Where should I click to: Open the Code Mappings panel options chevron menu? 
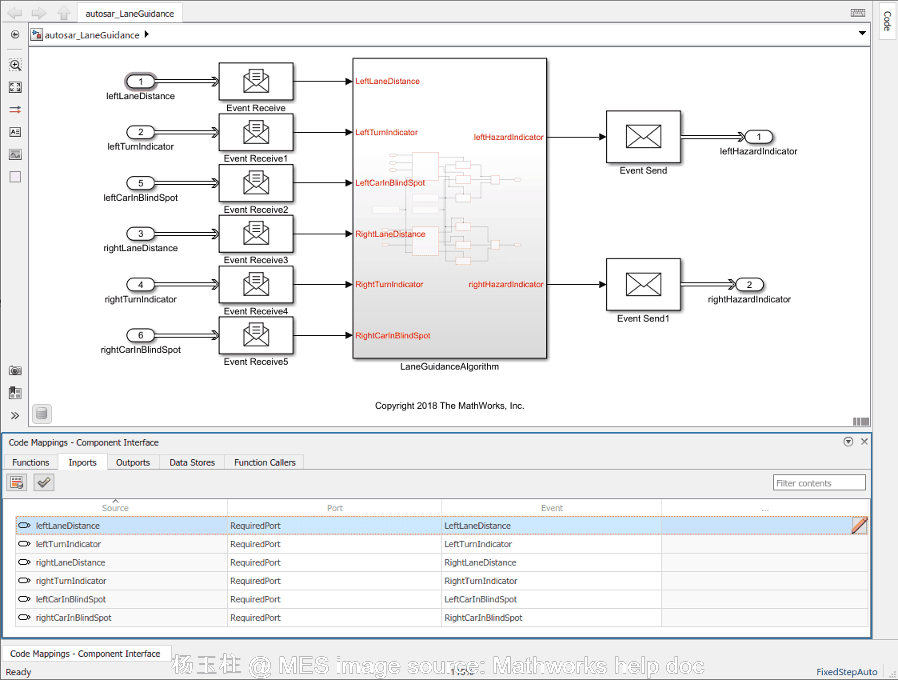tap(848, 441)
